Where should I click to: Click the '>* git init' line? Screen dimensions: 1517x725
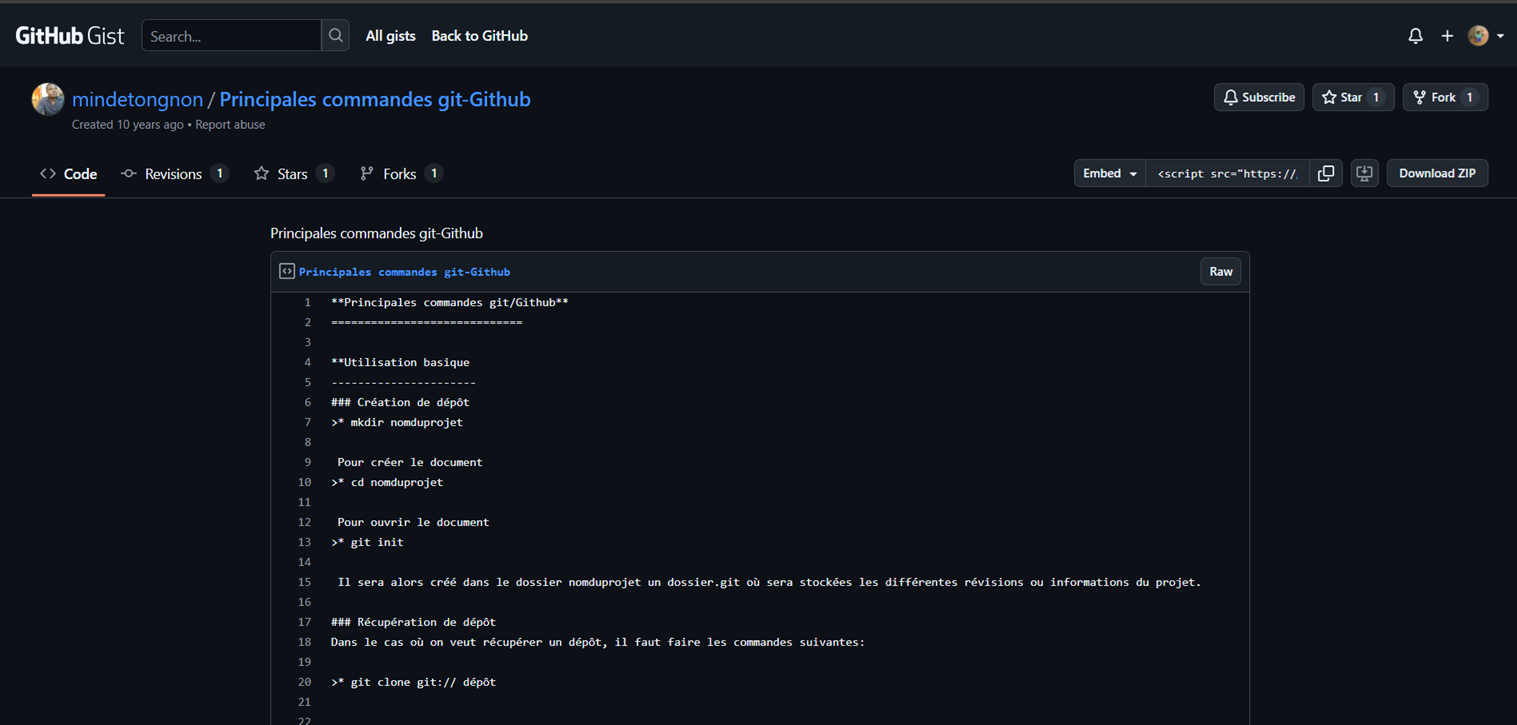pyautogui.click(x=367, y=542)
